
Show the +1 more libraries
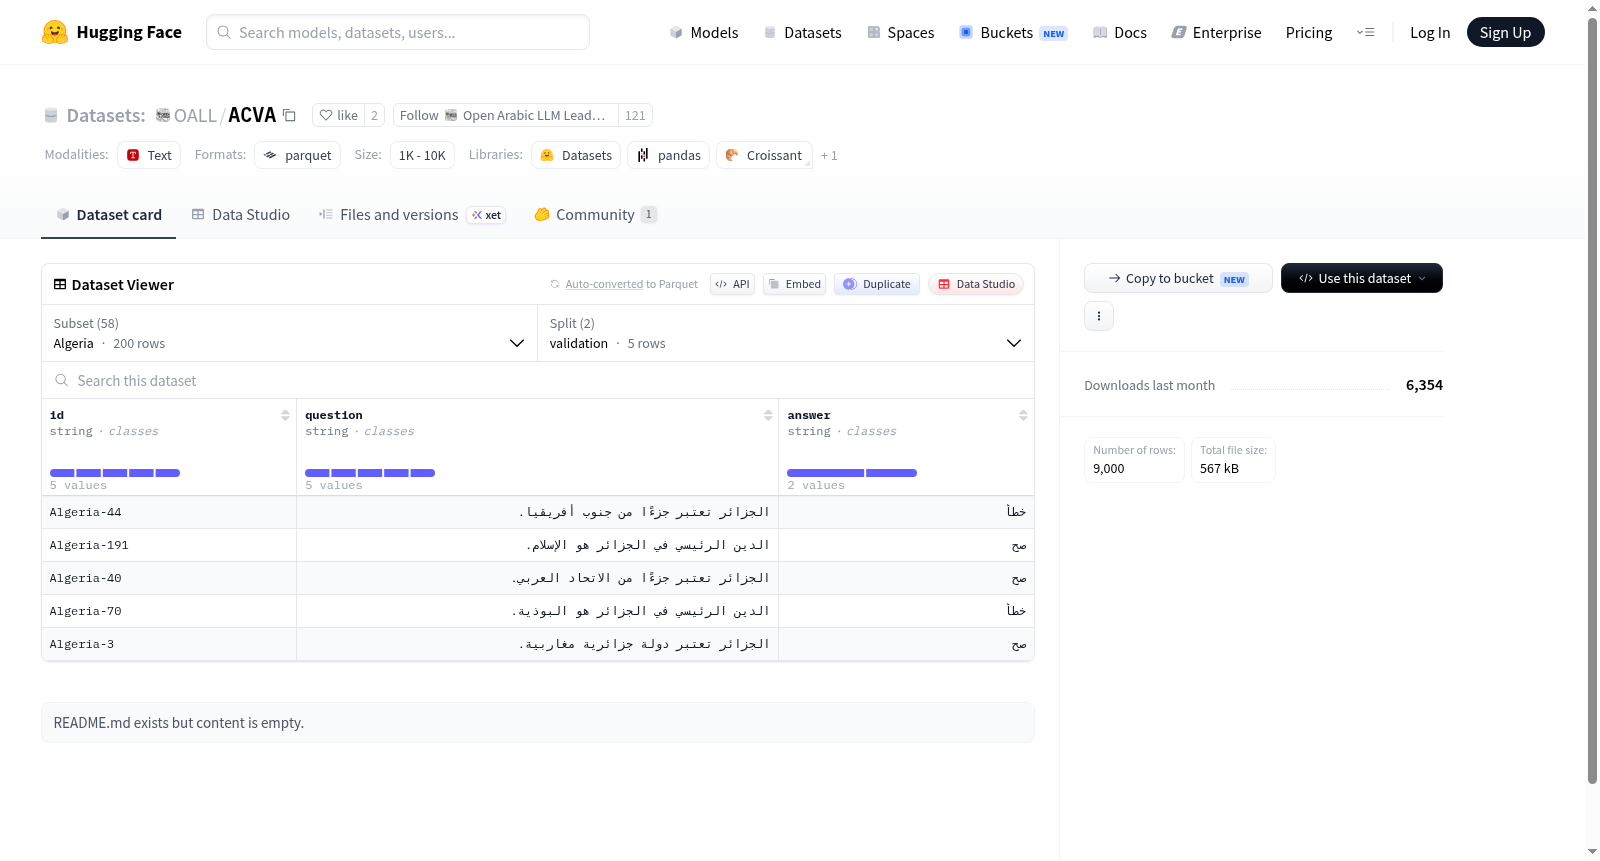point(829,156)
